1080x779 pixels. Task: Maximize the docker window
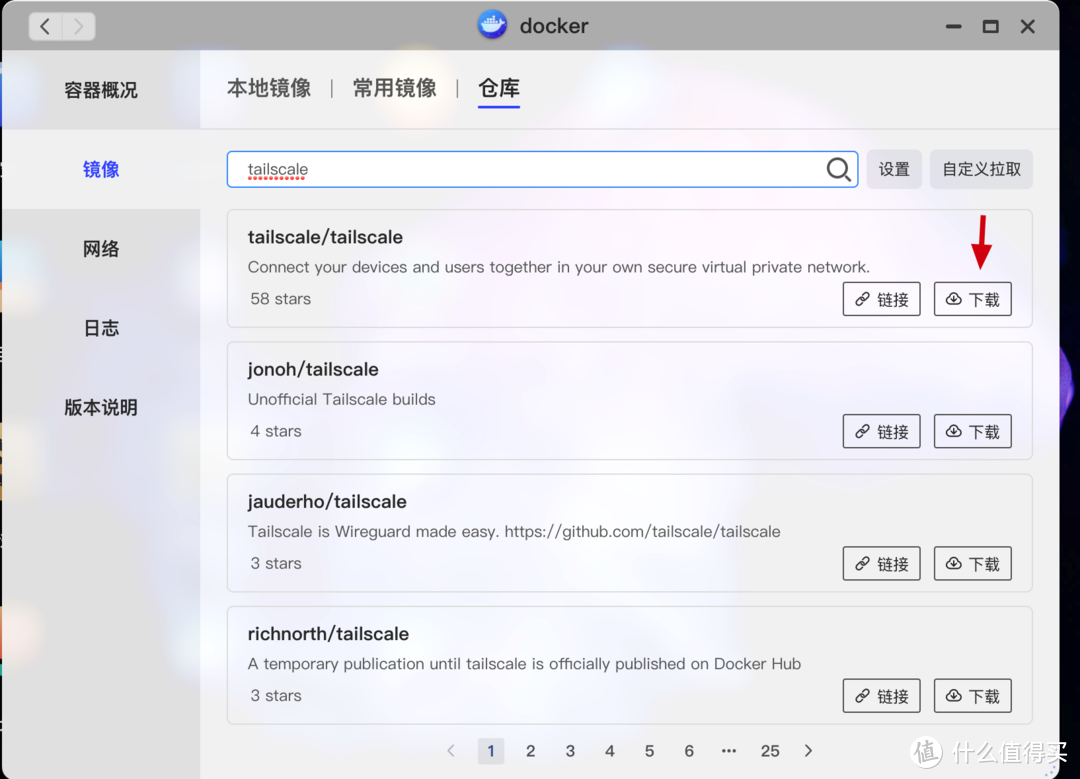click(990, 27)
